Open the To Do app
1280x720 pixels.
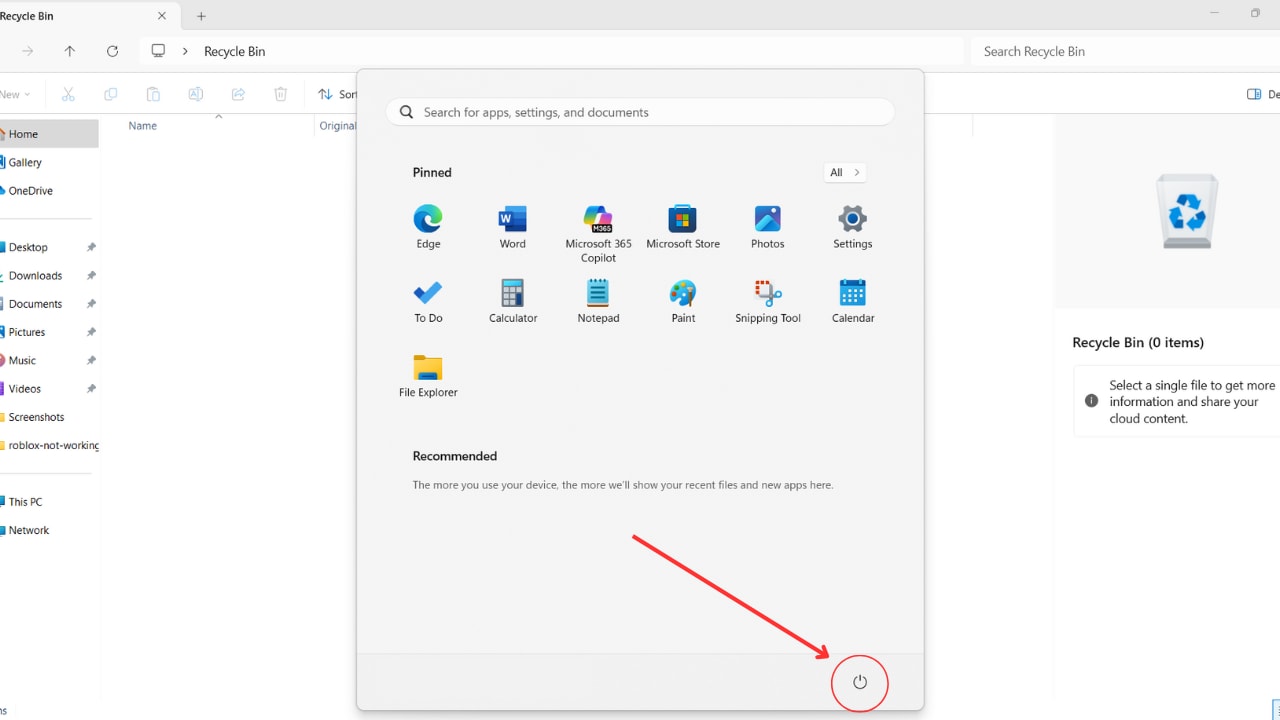pos(428,301)
